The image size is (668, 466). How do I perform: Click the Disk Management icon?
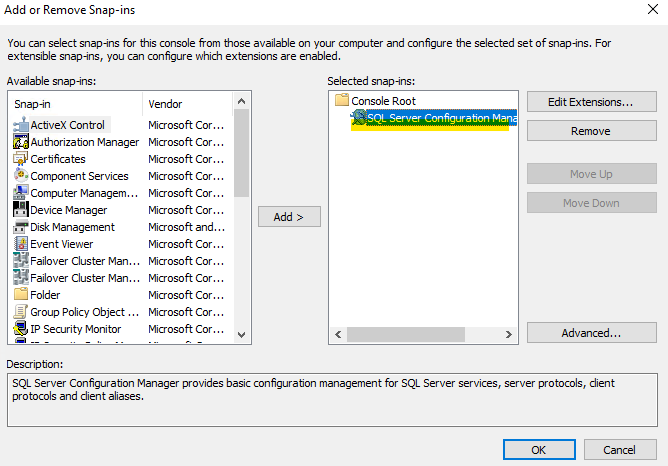click(21, 227)
